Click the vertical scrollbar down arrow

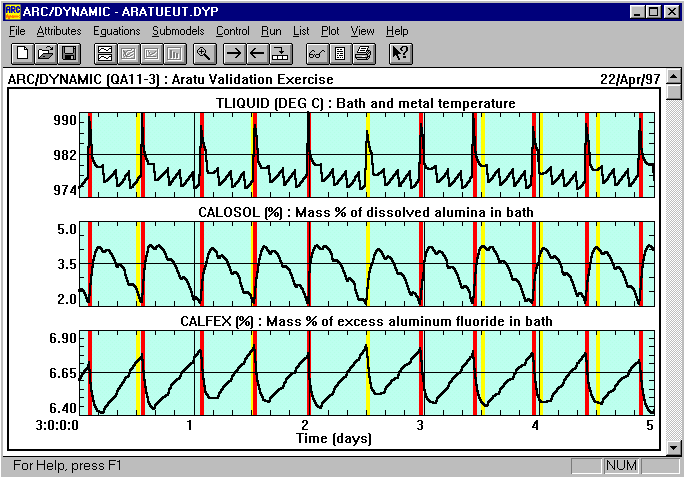pyautogui.click(x=674, y=446)
